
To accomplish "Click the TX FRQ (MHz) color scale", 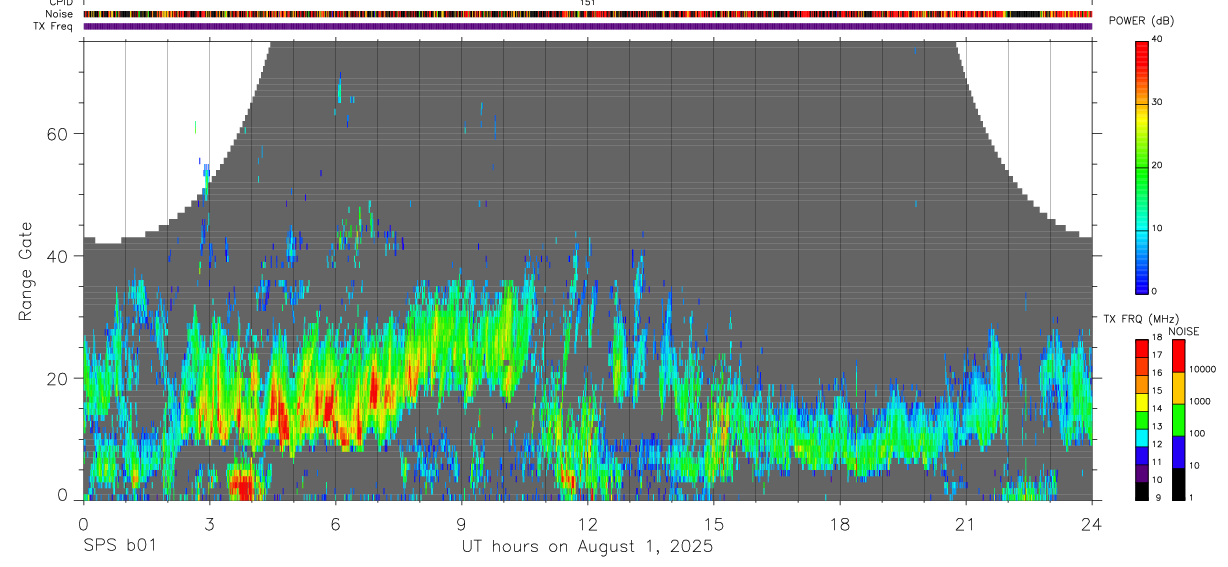I will [x=1141, y=419].
